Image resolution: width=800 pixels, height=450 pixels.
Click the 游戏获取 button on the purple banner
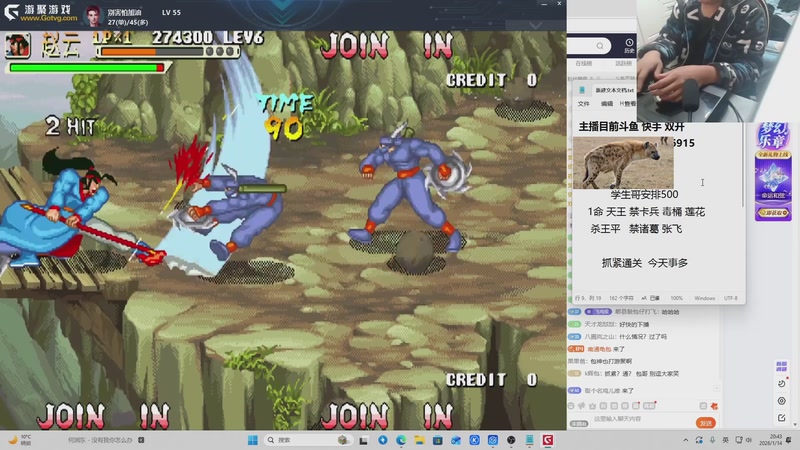click(773, 212)
